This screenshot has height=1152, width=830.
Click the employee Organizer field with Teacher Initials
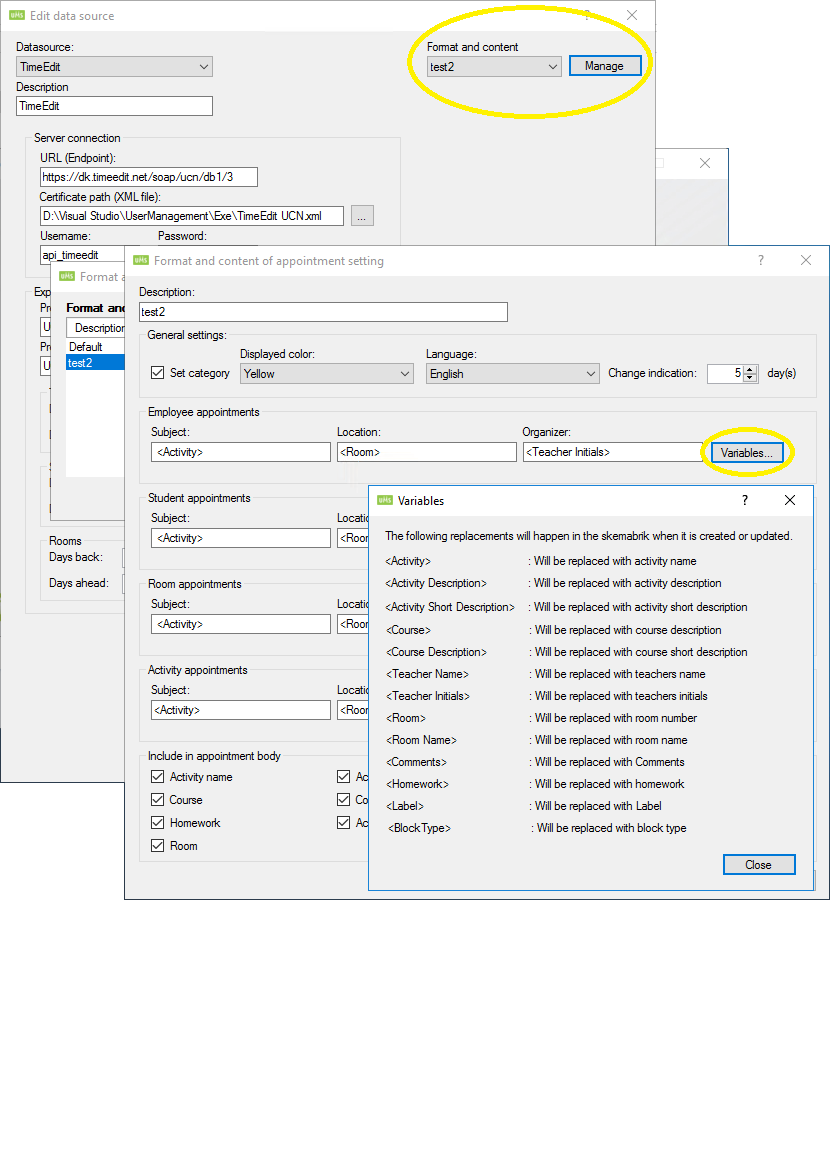(x=611, y=452)
